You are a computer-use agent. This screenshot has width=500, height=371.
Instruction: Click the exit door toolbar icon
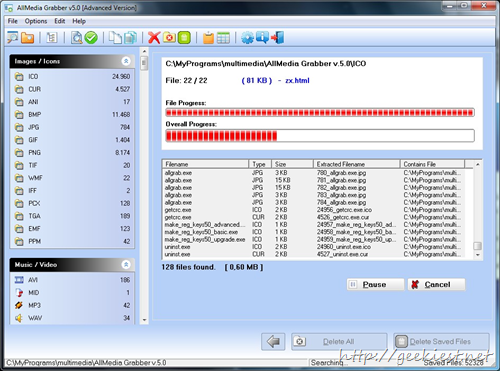277,38
